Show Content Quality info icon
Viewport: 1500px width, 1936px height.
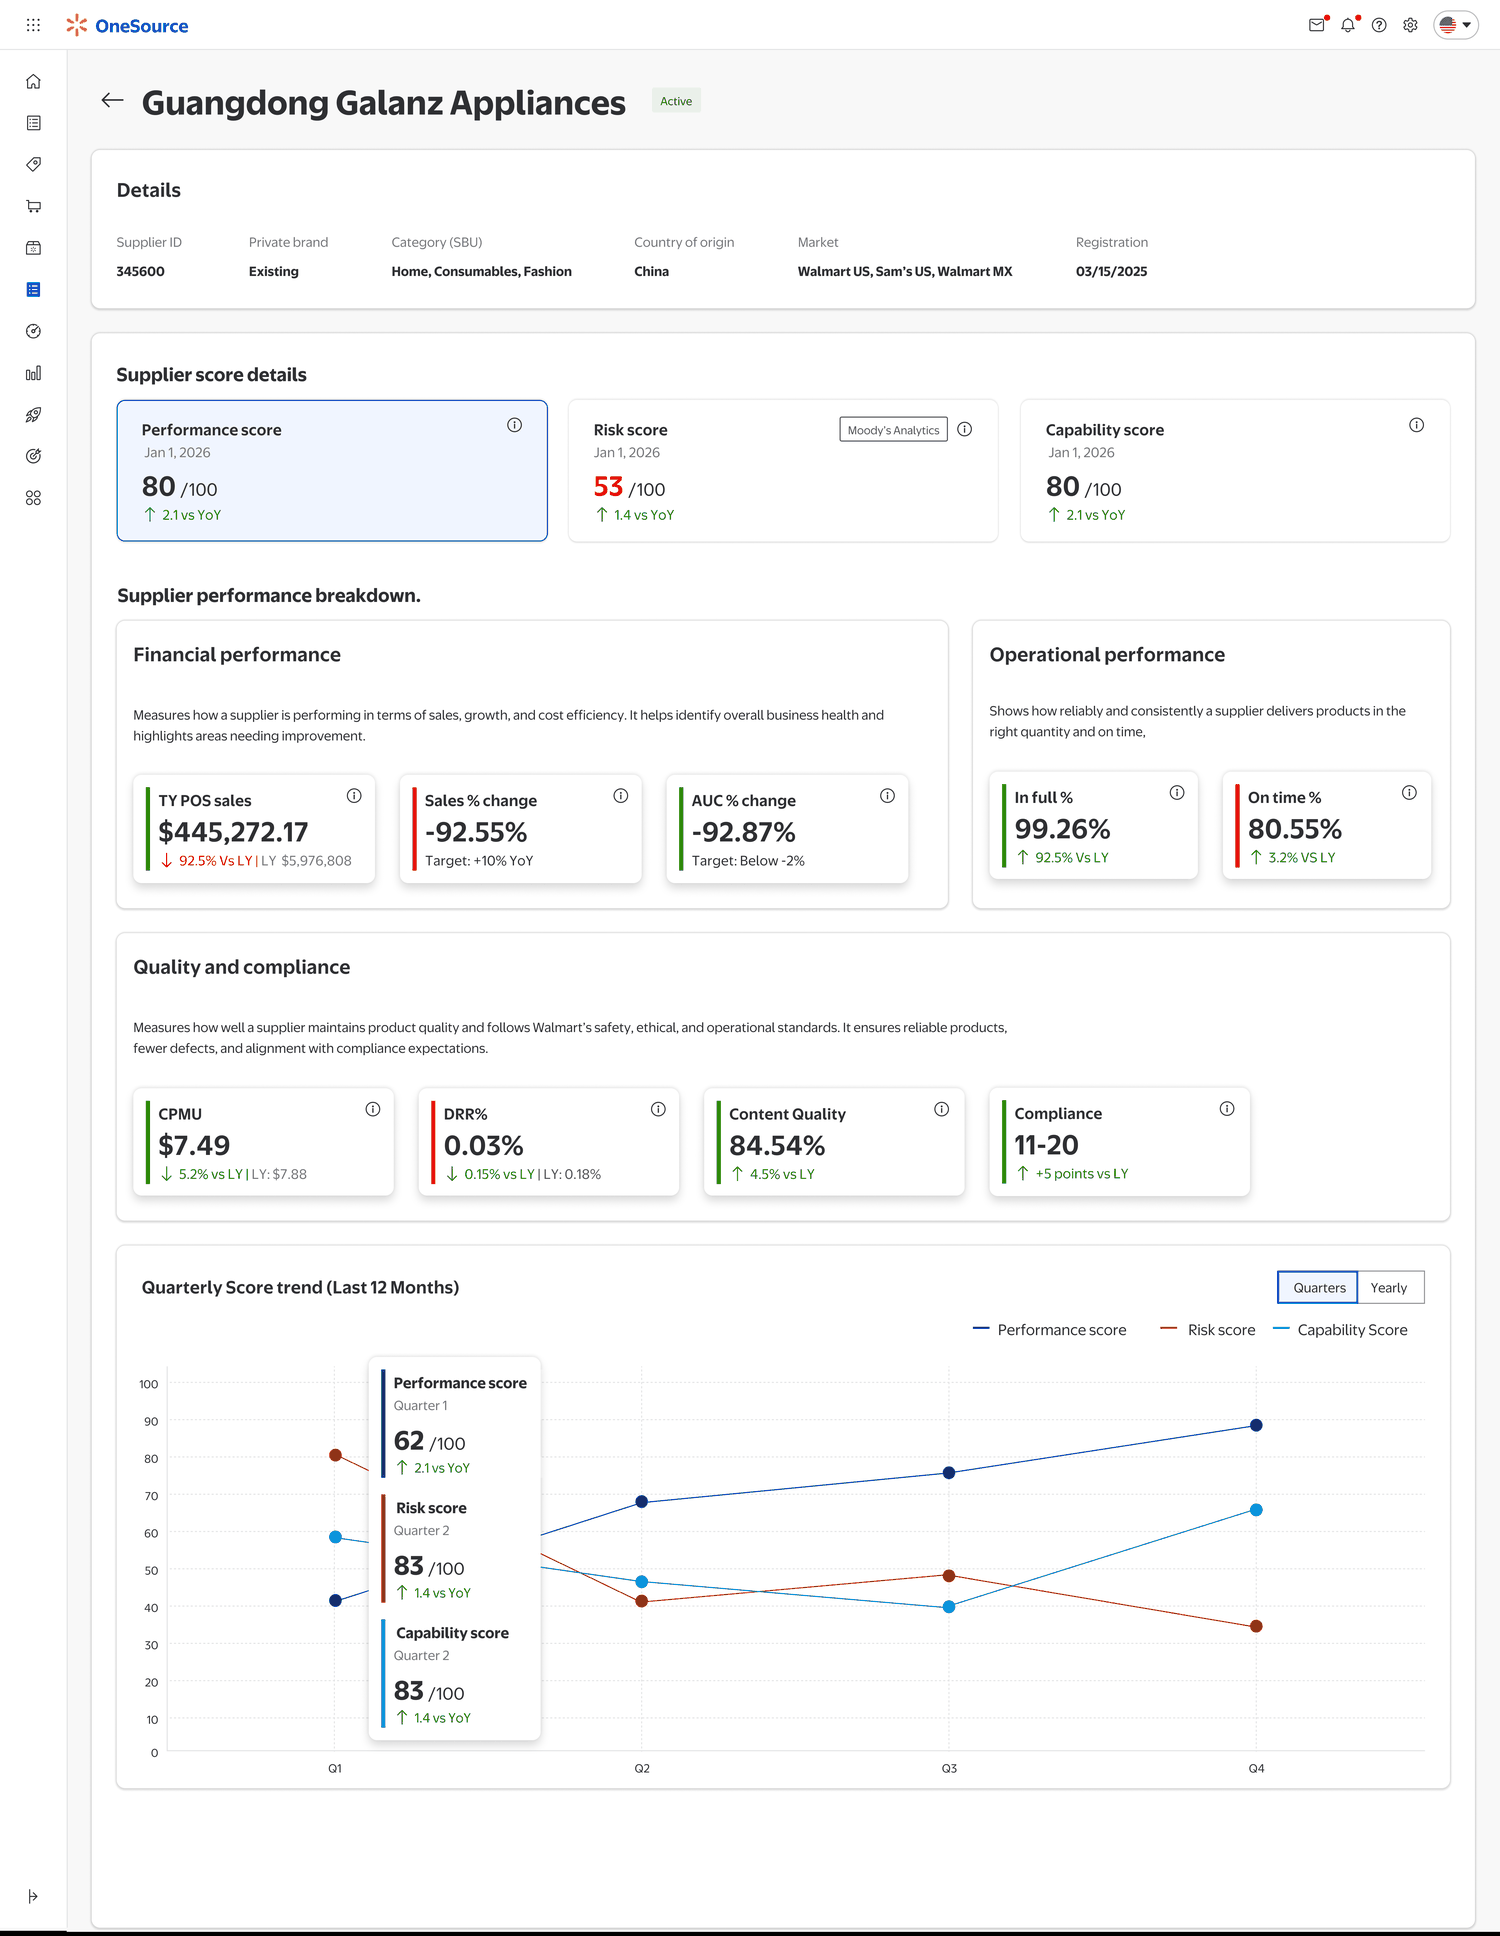(942, 1109)
